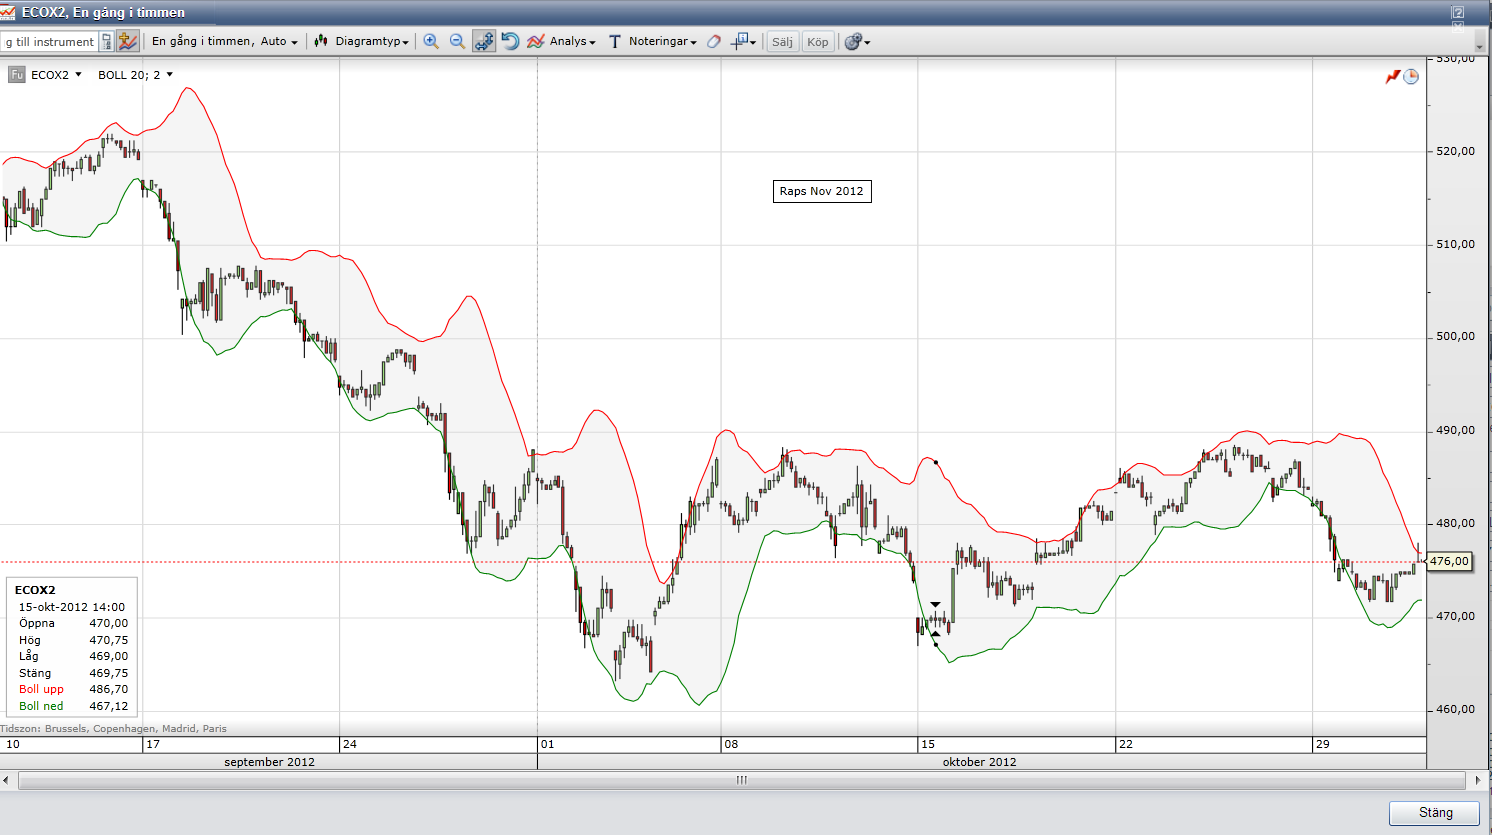The width and height of the screenshot is (1492, 835).
Task: Click the Stäng button
Action: point(1435,813)
